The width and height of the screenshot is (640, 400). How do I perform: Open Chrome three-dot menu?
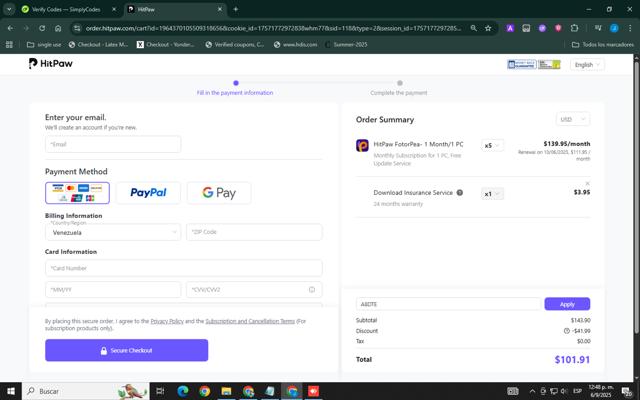pyautogui.click(x=630, y=28)
